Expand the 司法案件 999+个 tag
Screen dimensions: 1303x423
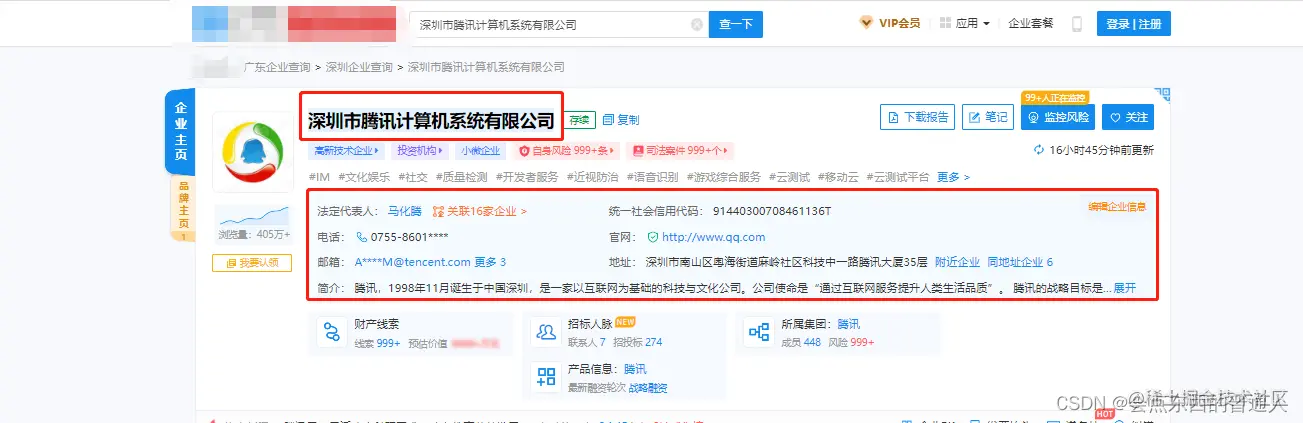pos(680,151)
